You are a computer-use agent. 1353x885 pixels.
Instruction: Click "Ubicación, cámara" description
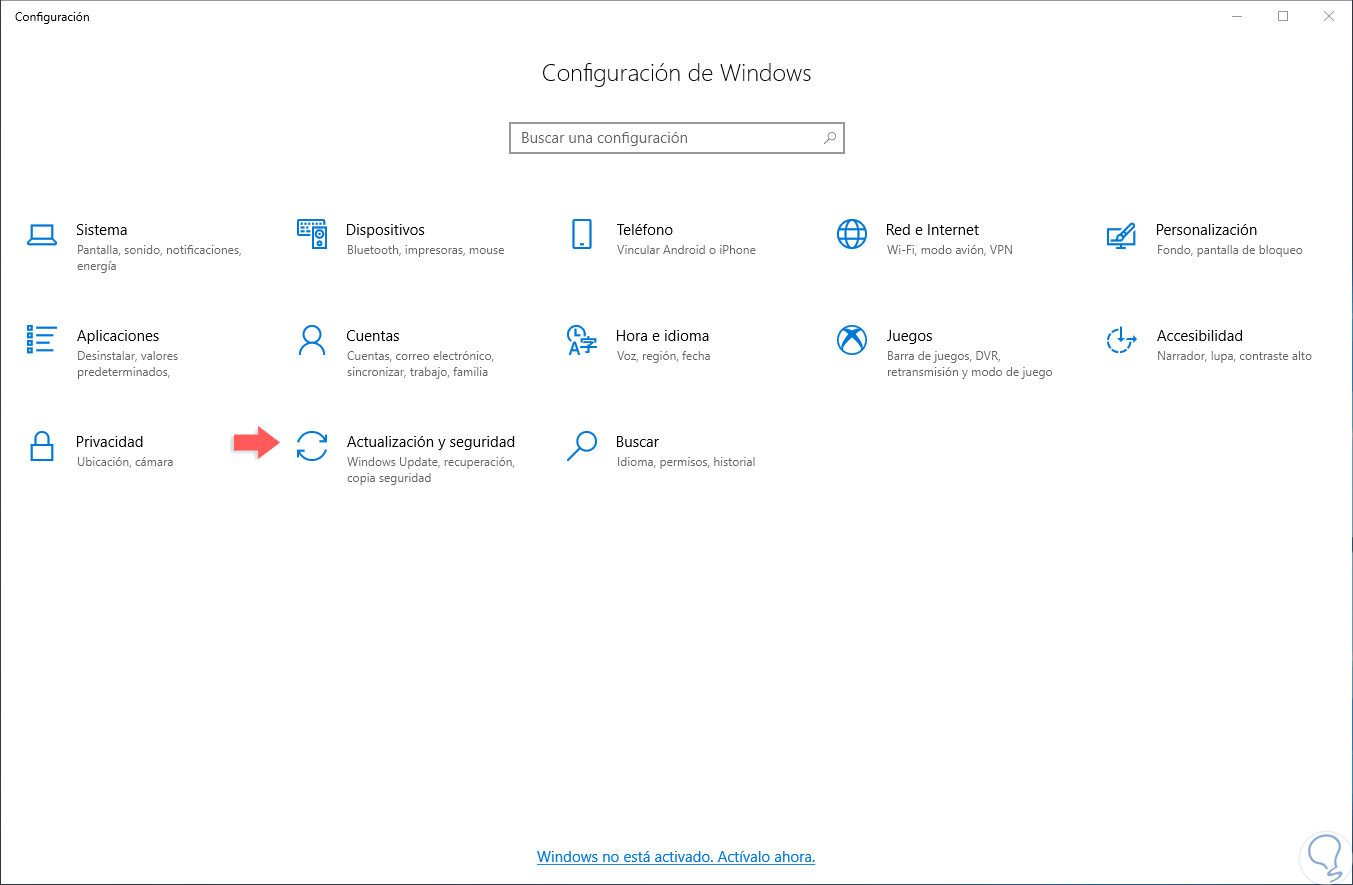[x=125, y=462]
